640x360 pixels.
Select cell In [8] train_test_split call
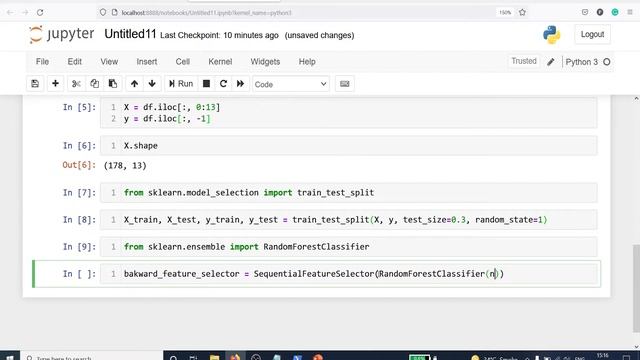(349, 220)
